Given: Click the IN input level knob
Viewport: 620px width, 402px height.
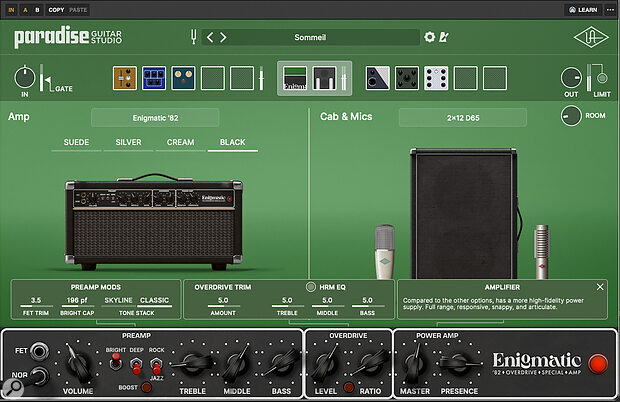Looking at the screenshot, I should click(x=25, y=77).
